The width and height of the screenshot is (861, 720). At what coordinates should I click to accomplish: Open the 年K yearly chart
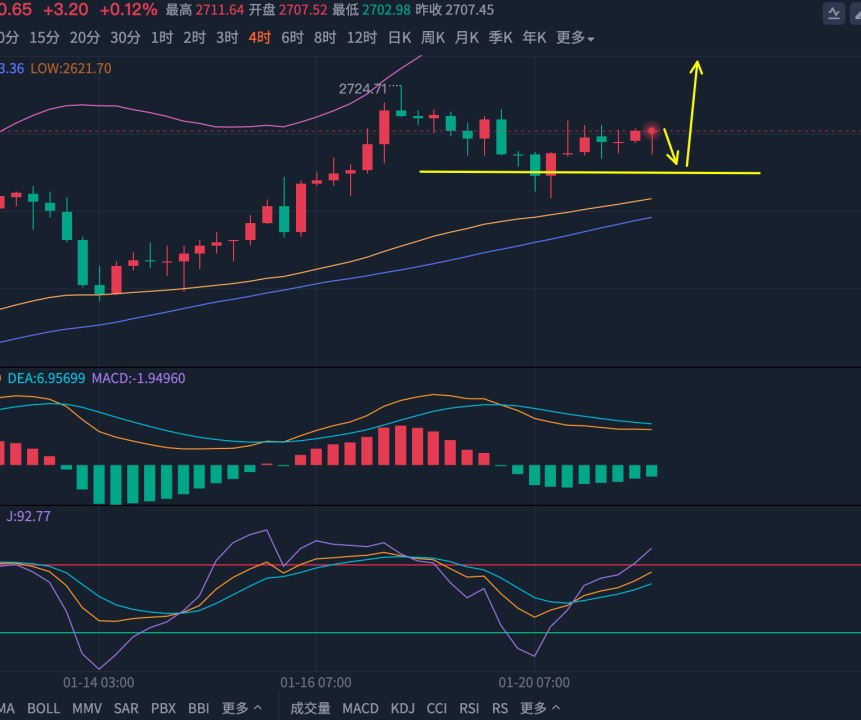click(x=534, y=38)
